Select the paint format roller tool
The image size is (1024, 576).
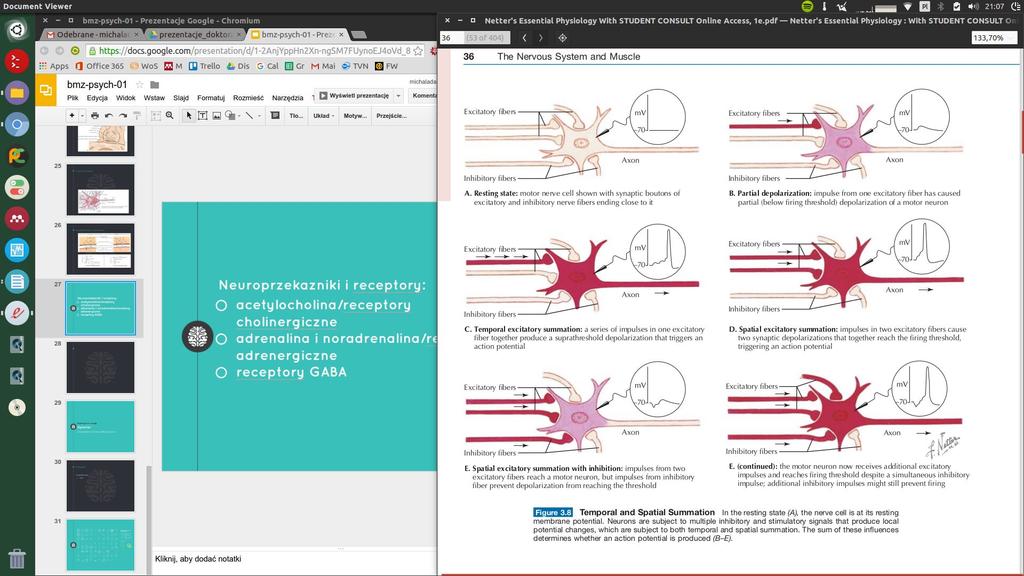[136, 116]
